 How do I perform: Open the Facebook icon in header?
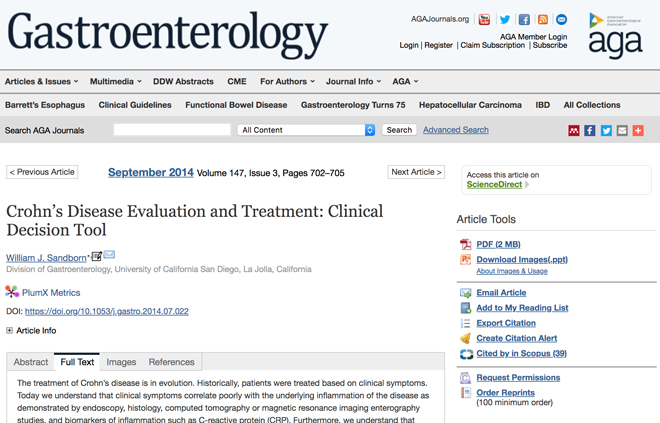(x=524, y=19)
